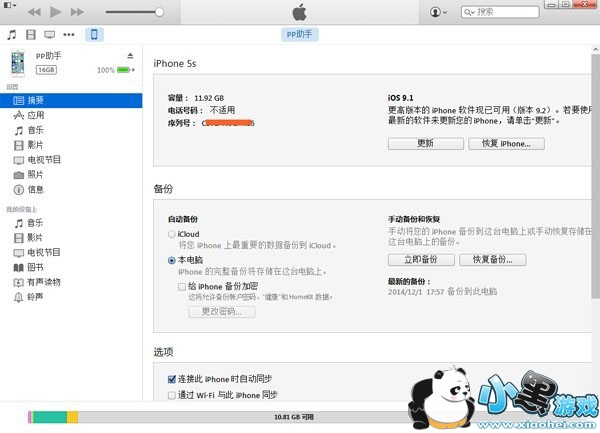Image resolution: width=600 pixels, height=433 pixels.
Task: Check 给 iPhone 备份加密 checkbox
Action: coord(182,286)
